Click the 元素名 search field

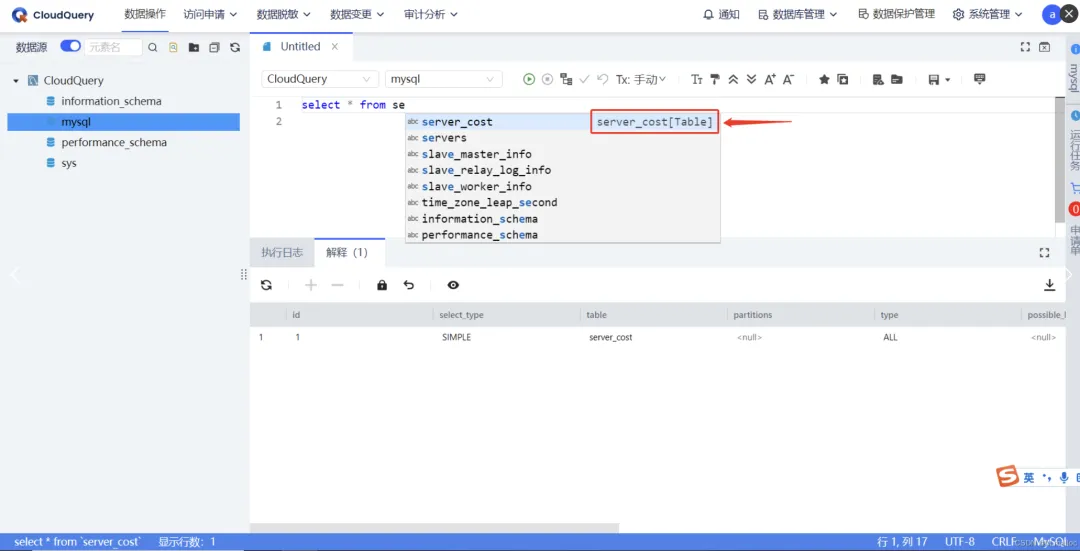point(113,47)
